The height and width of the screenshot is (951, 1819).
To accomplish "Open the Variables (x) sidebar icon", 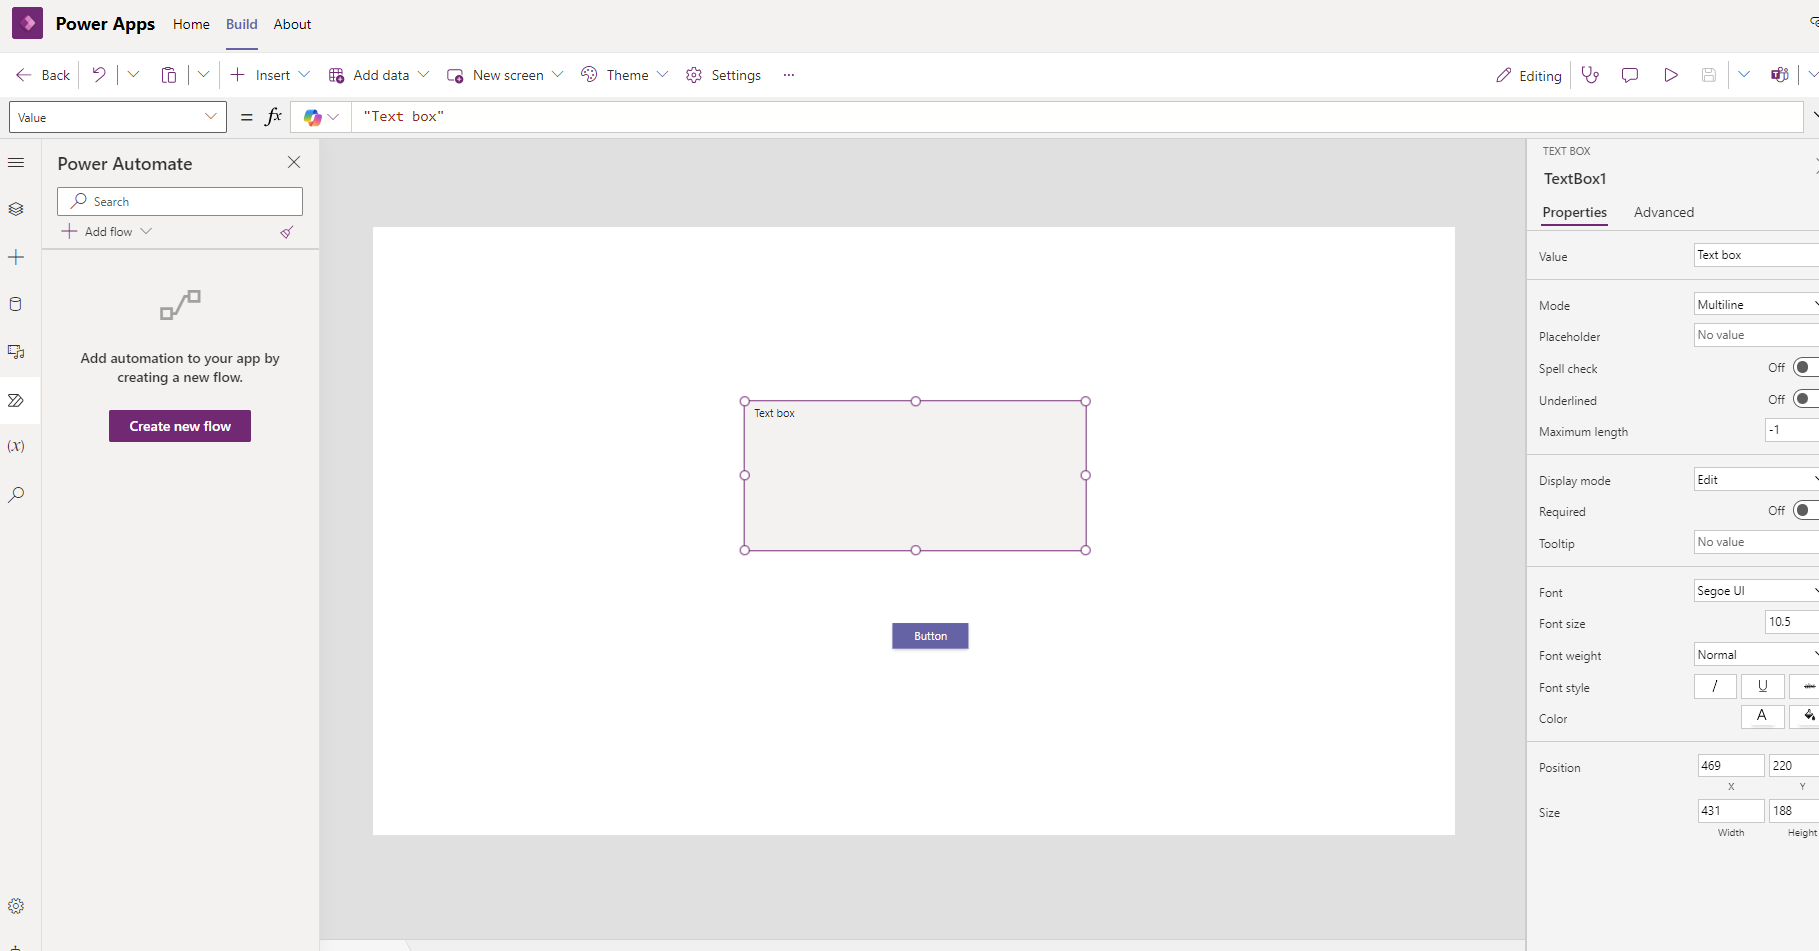I will pos(16,446).
